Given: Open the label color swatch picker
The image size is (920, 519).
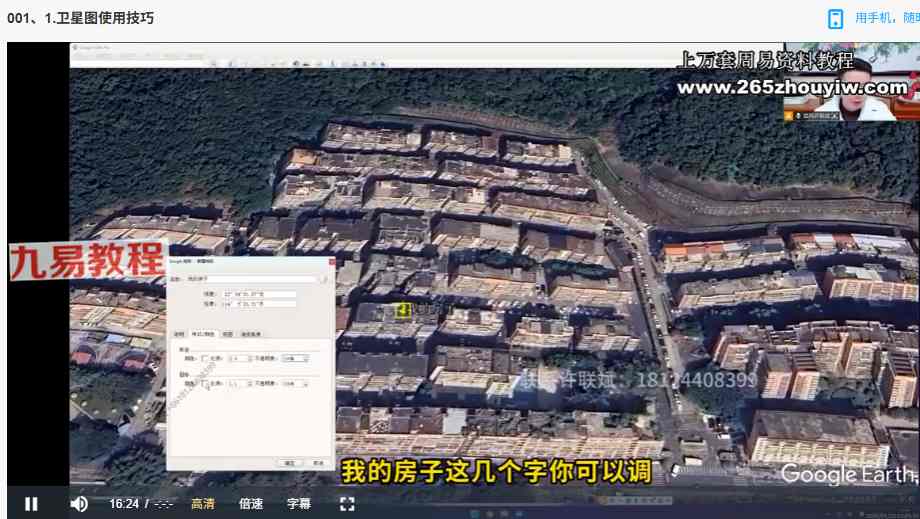Looking at the screenshot, I should tap(205, 357).
